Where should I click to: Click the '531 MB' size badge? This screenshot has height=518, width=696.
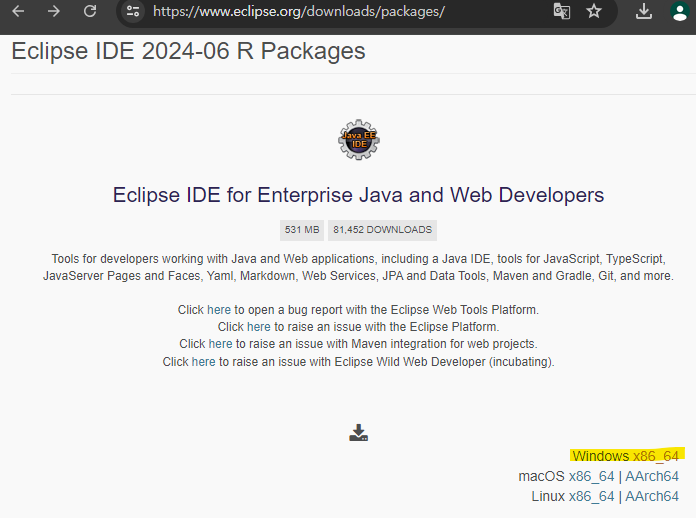[302, 230]
